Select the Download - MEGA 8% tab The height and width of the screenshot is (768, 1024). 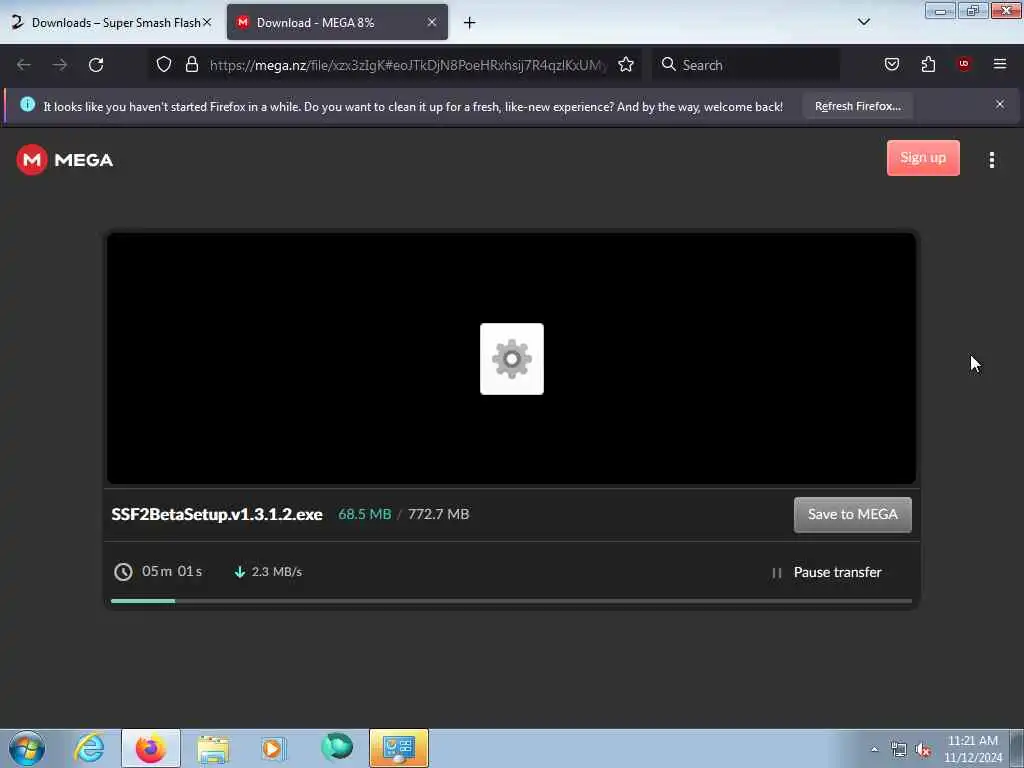[x=337, y=23]
